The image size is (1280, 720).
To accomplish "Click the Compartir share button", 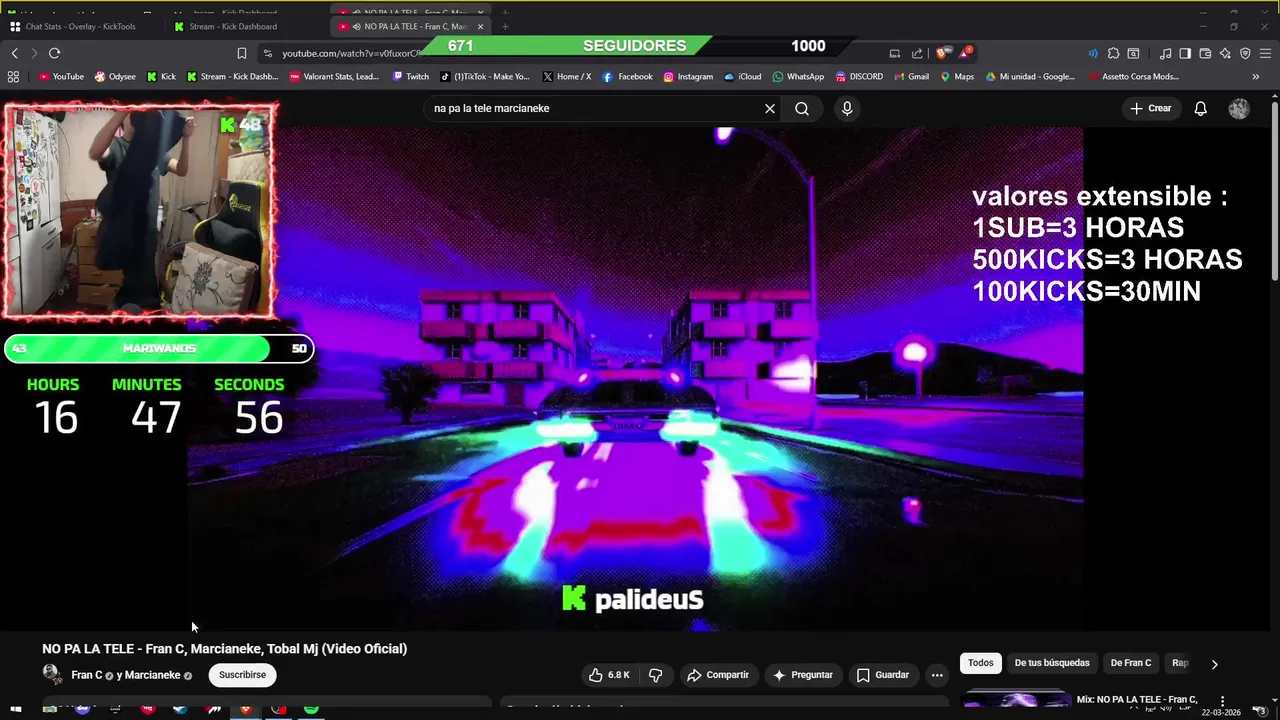I will point(718,675).
